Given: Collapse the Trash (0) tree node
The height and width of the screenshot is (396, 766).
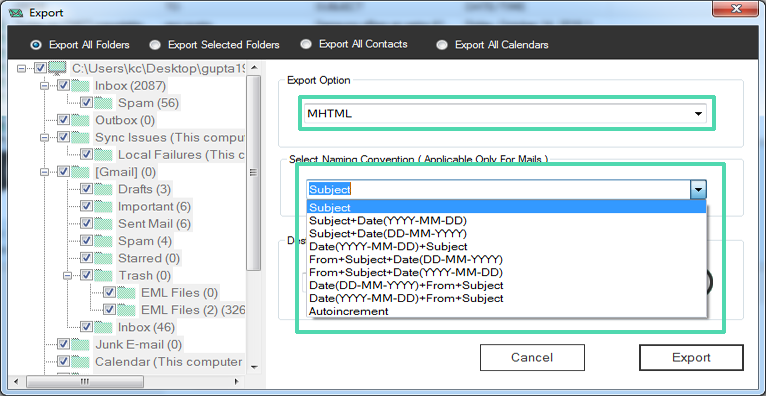Looking at the screenshot, I should click(67, 275).
